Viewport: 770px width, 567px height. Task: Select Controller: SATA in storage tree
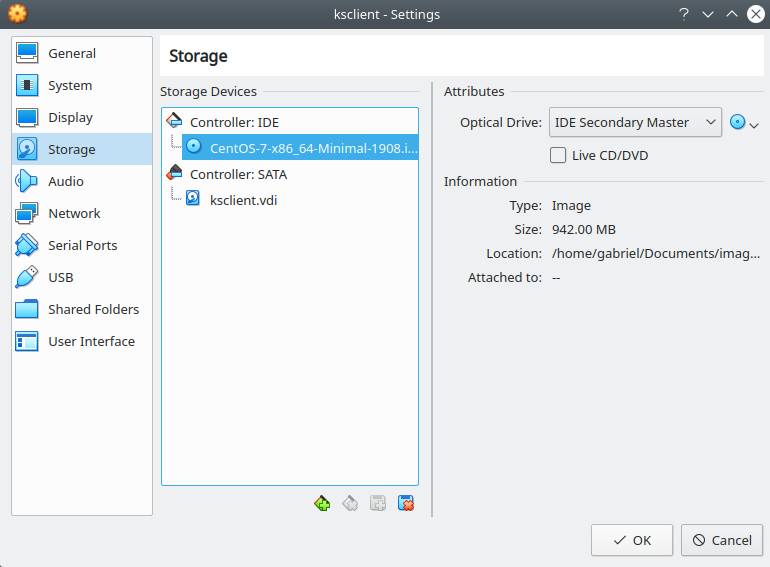[x=238, y=174]
